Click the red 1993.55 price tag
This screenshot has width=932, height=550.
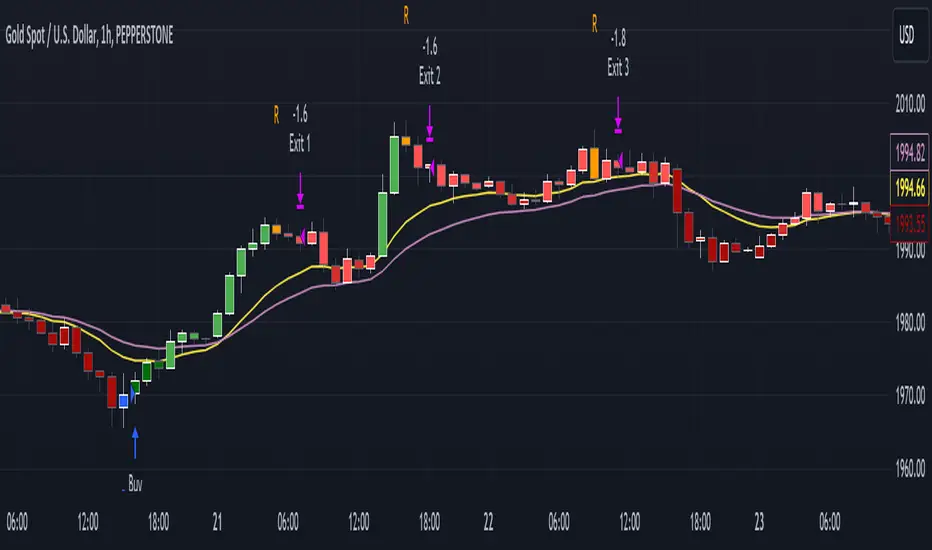coord(910,224)
